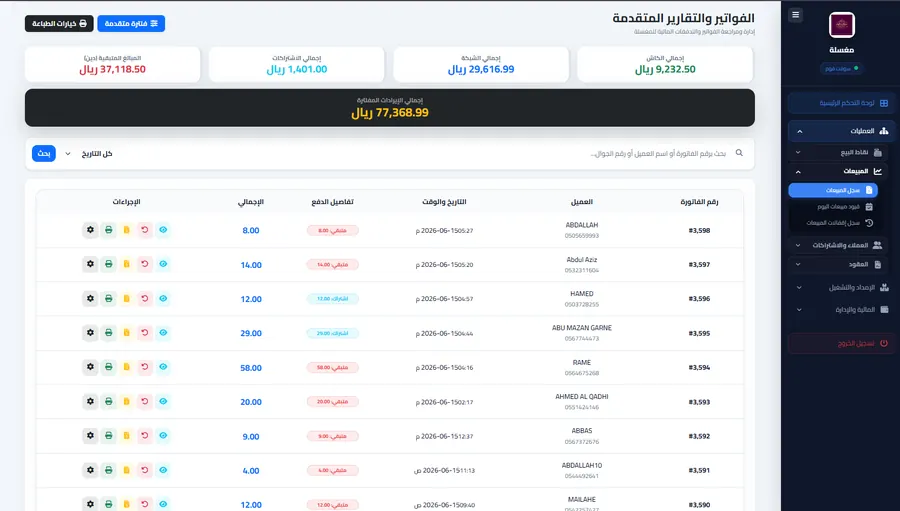Click the yellow document icon for invoice #3,591
This screenshot has width=900, height=511.
coord(126,470)
